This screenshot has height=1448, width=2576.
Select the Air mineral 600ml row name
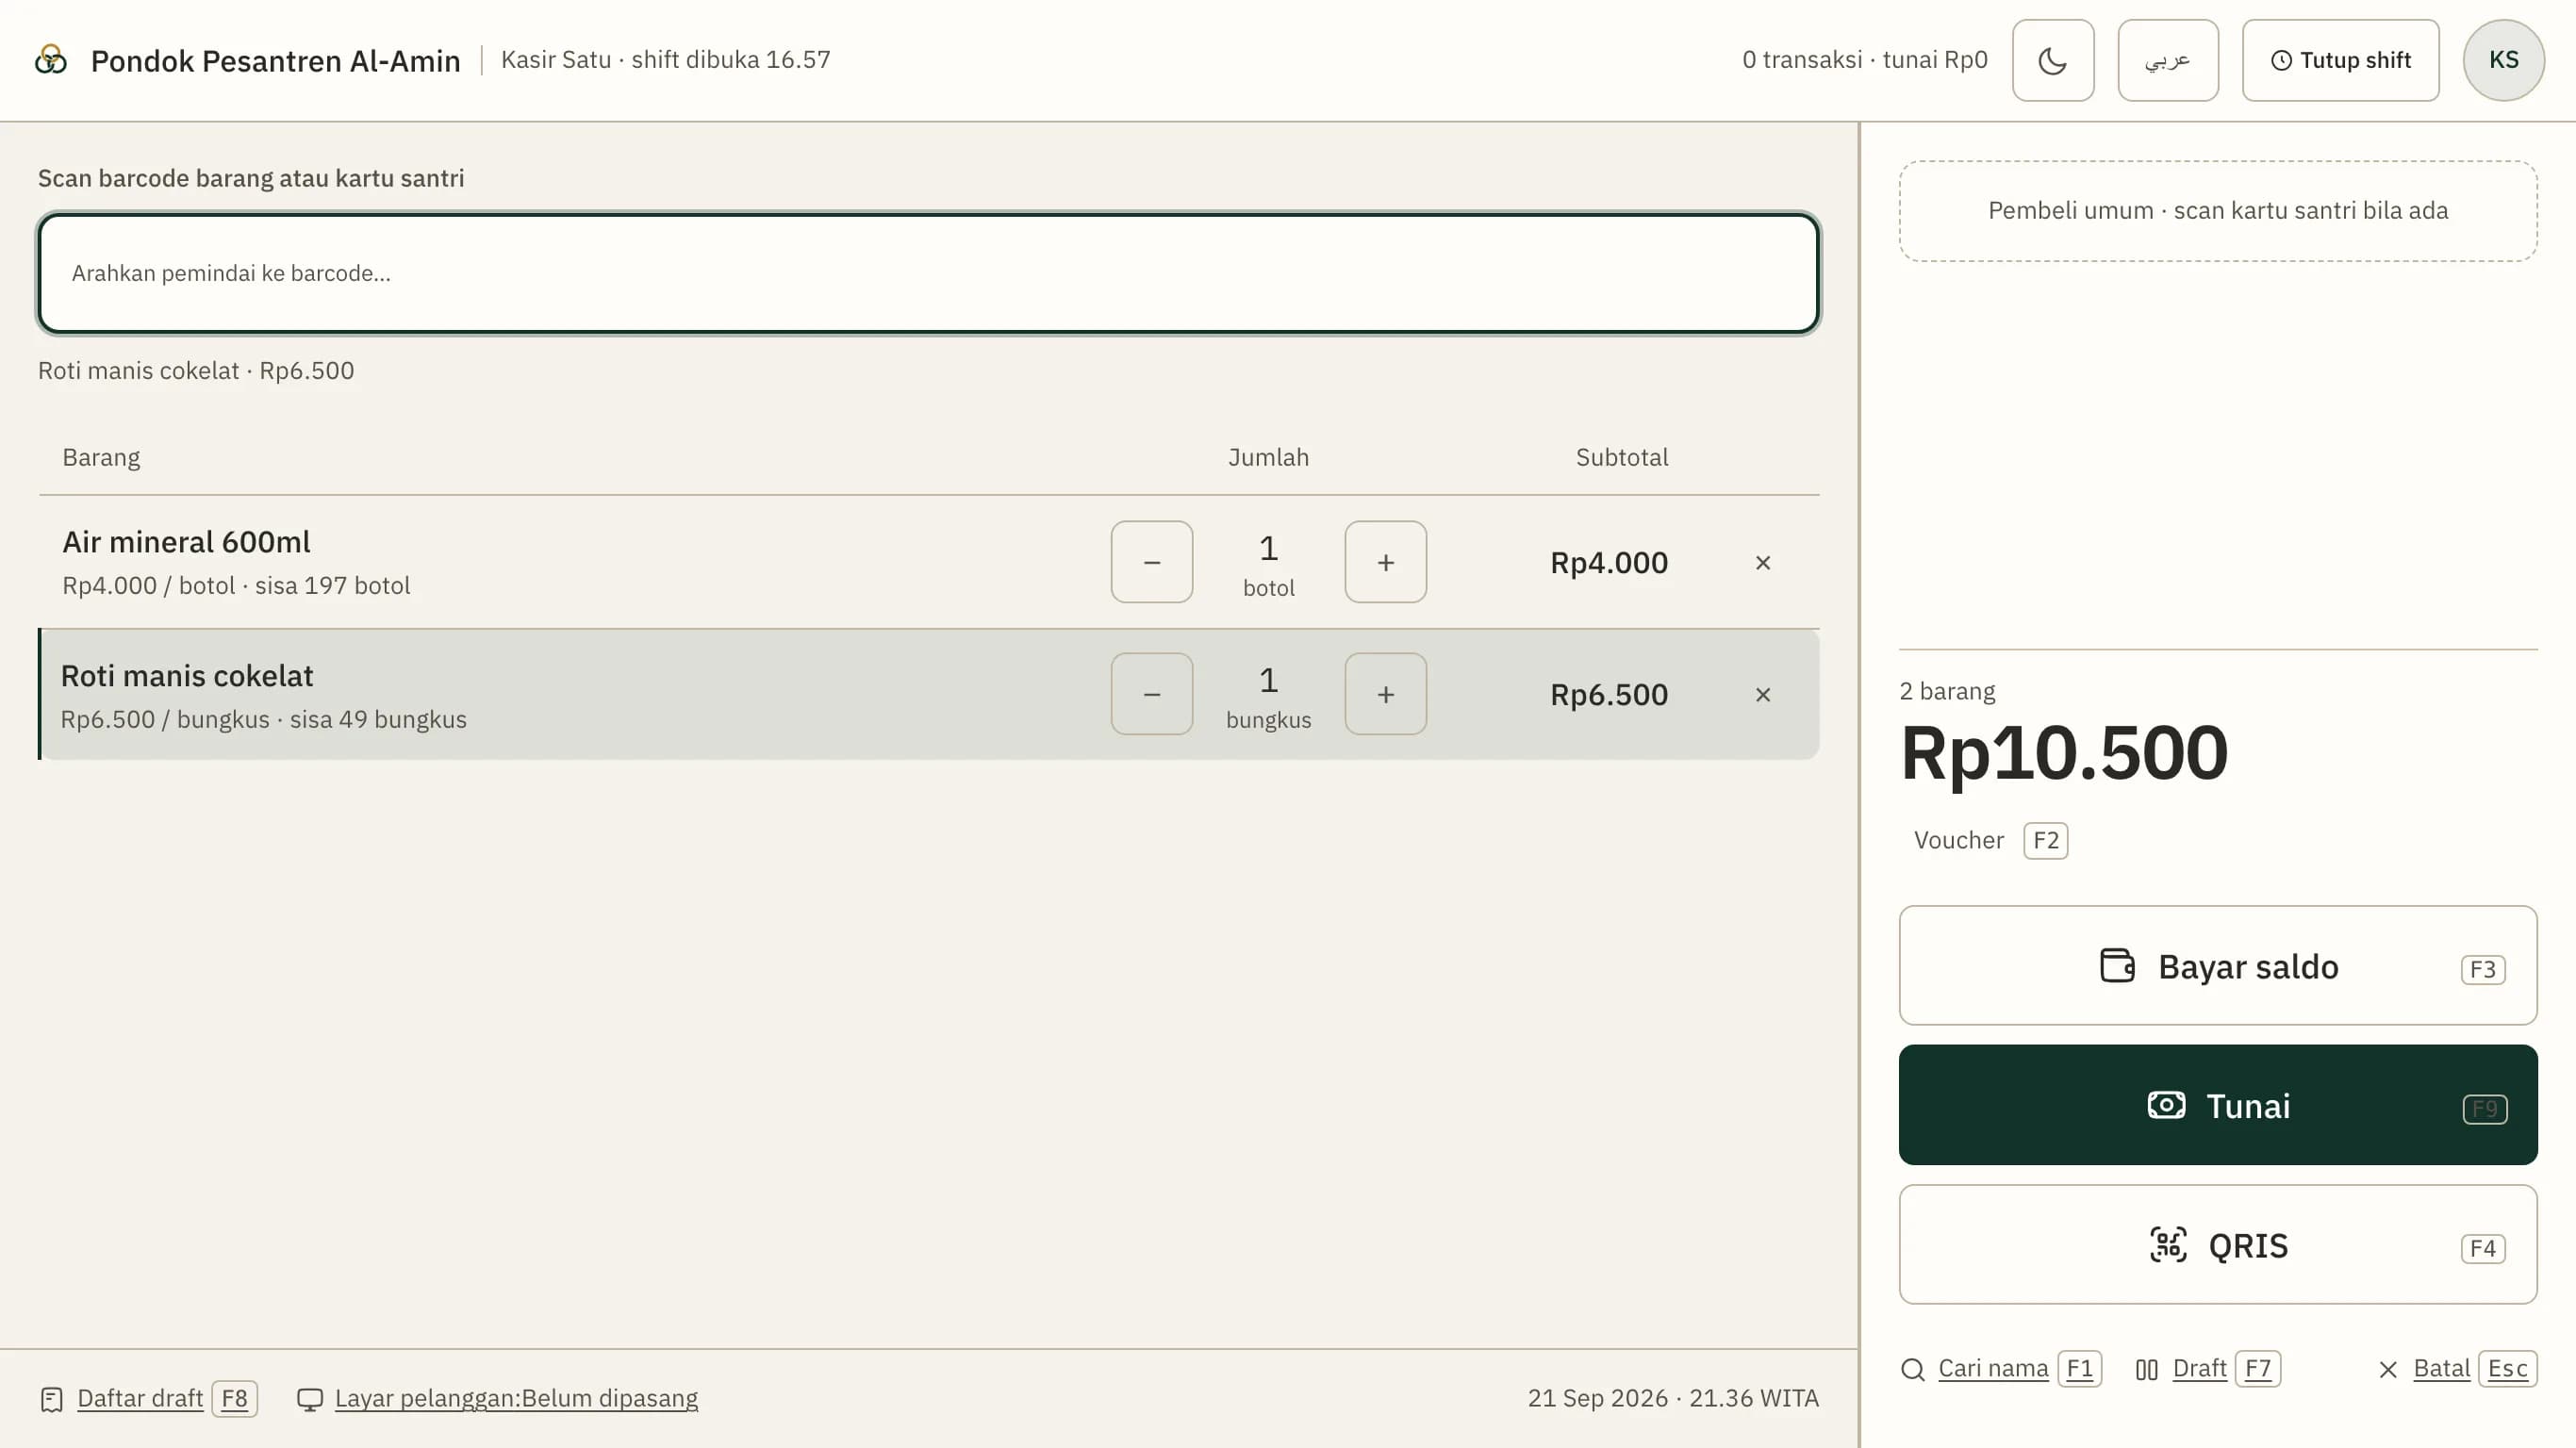(186, 542)
